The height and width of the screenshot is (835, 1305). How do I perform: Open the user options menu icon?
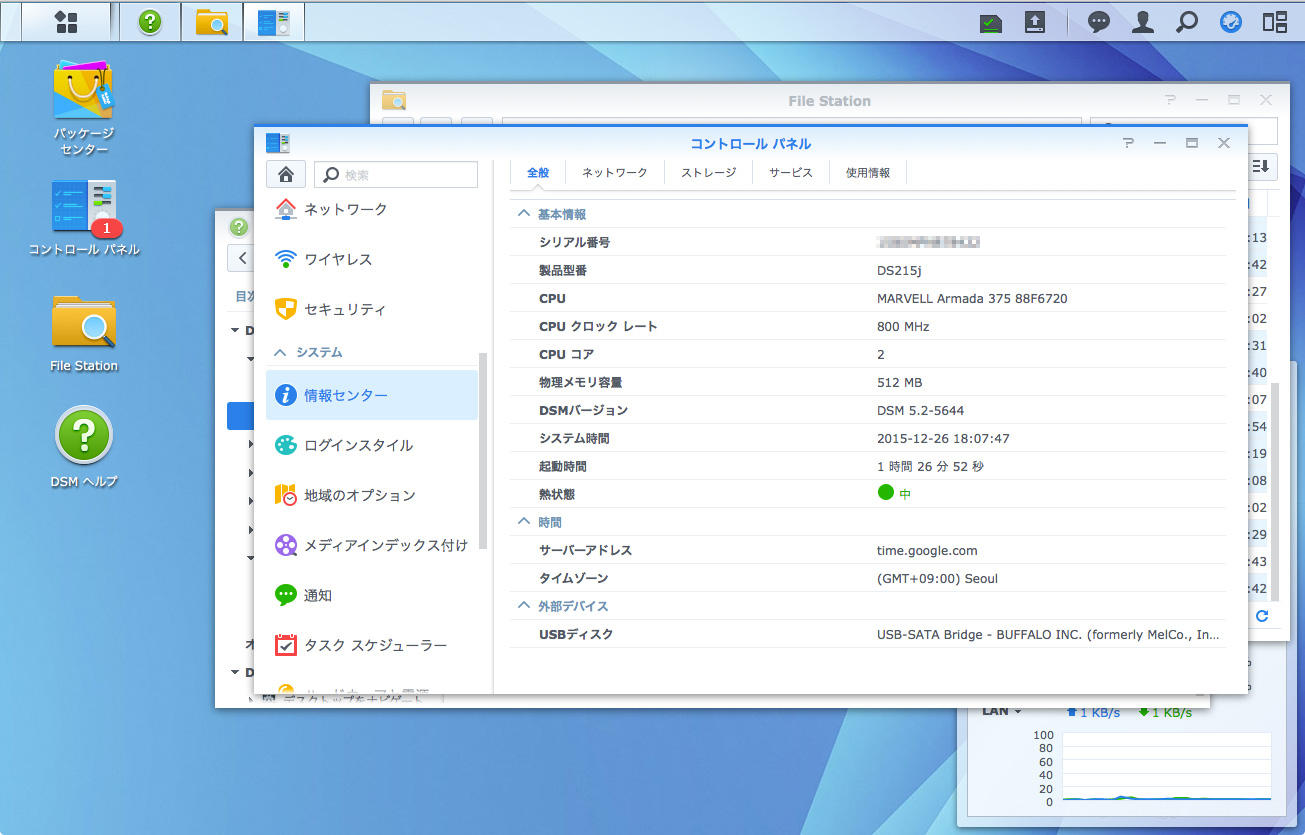coord(1143,22)
